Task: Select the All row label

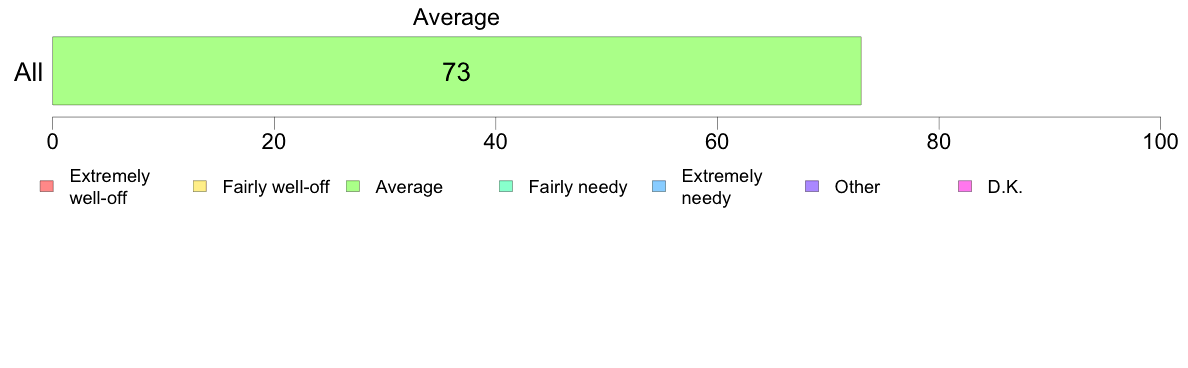Action: point(29,73)
